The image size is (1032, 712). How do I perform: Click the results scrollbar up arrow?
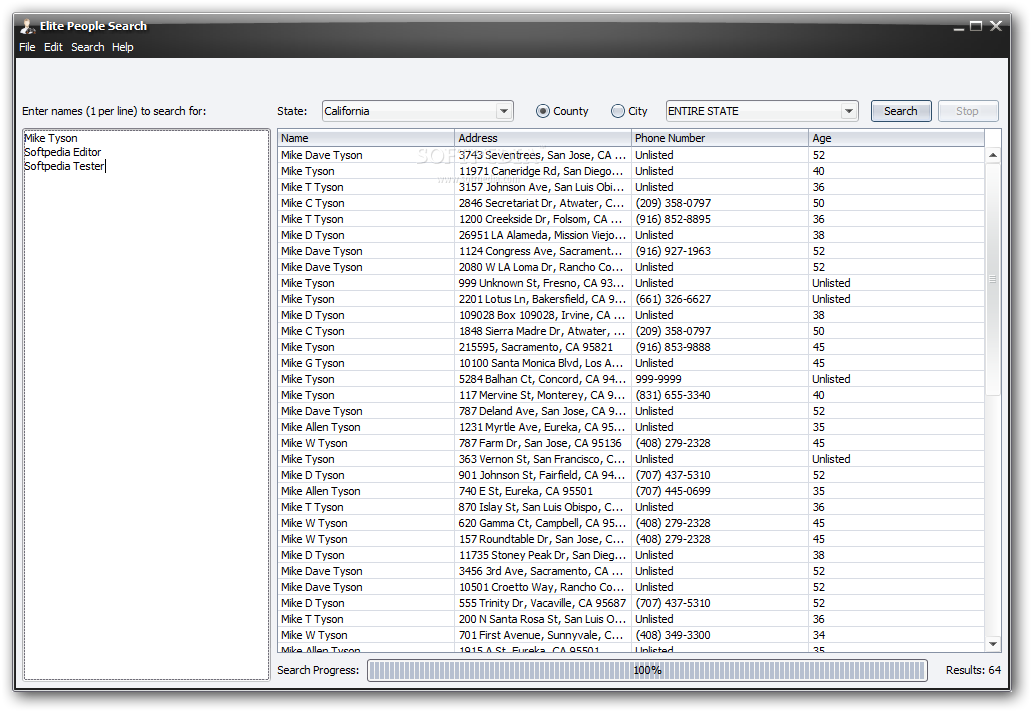tap(993, 155)
